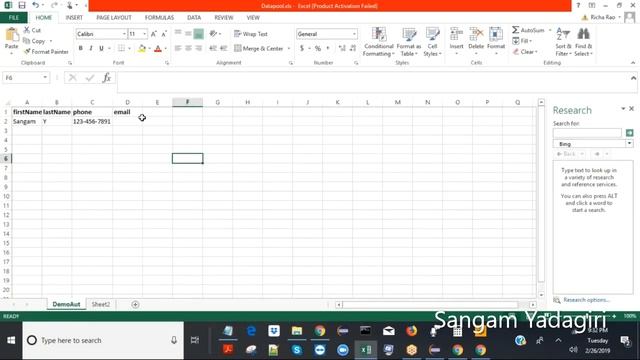Open the Merge & Center dropdown arrow
Image resolution: width=640 pixels, height=360 pixels.
point(289,49)
